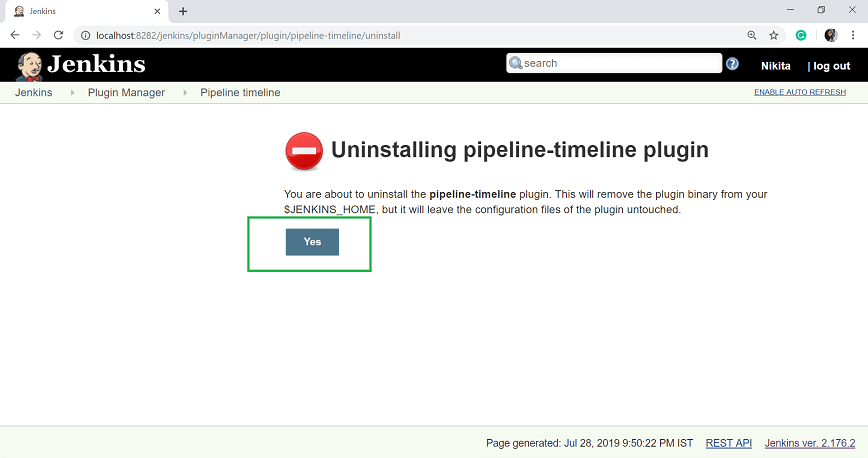
Task: Open the Chrome three-dot menu
Action: pyautogui.click(x=853, y=35)
